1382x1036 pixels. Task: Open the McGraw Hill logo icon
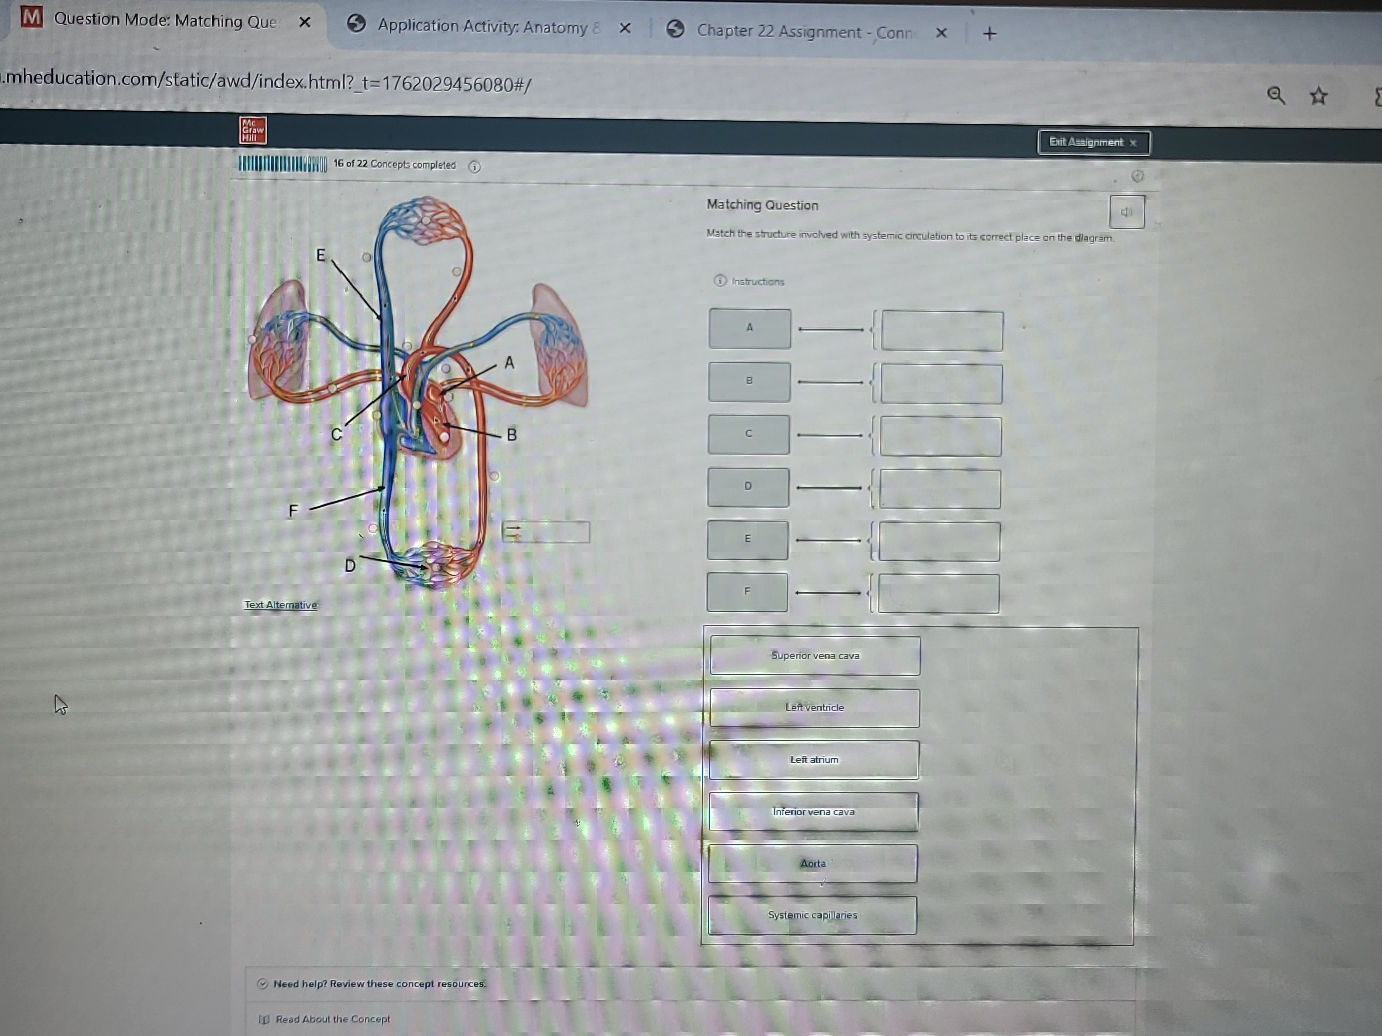point(252,130)
